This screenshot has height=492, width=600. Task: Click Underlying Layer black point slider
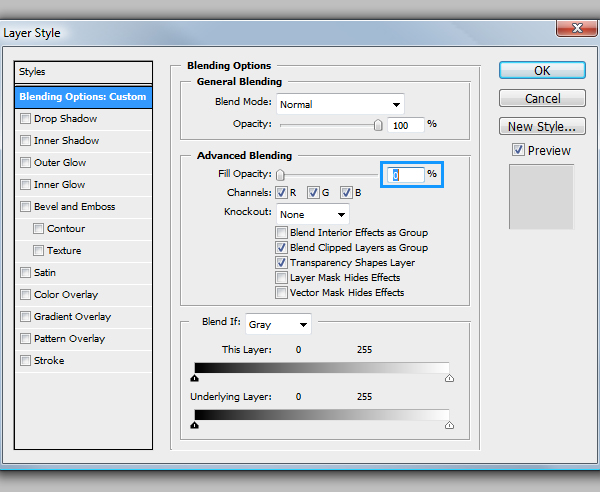[194, 425]
